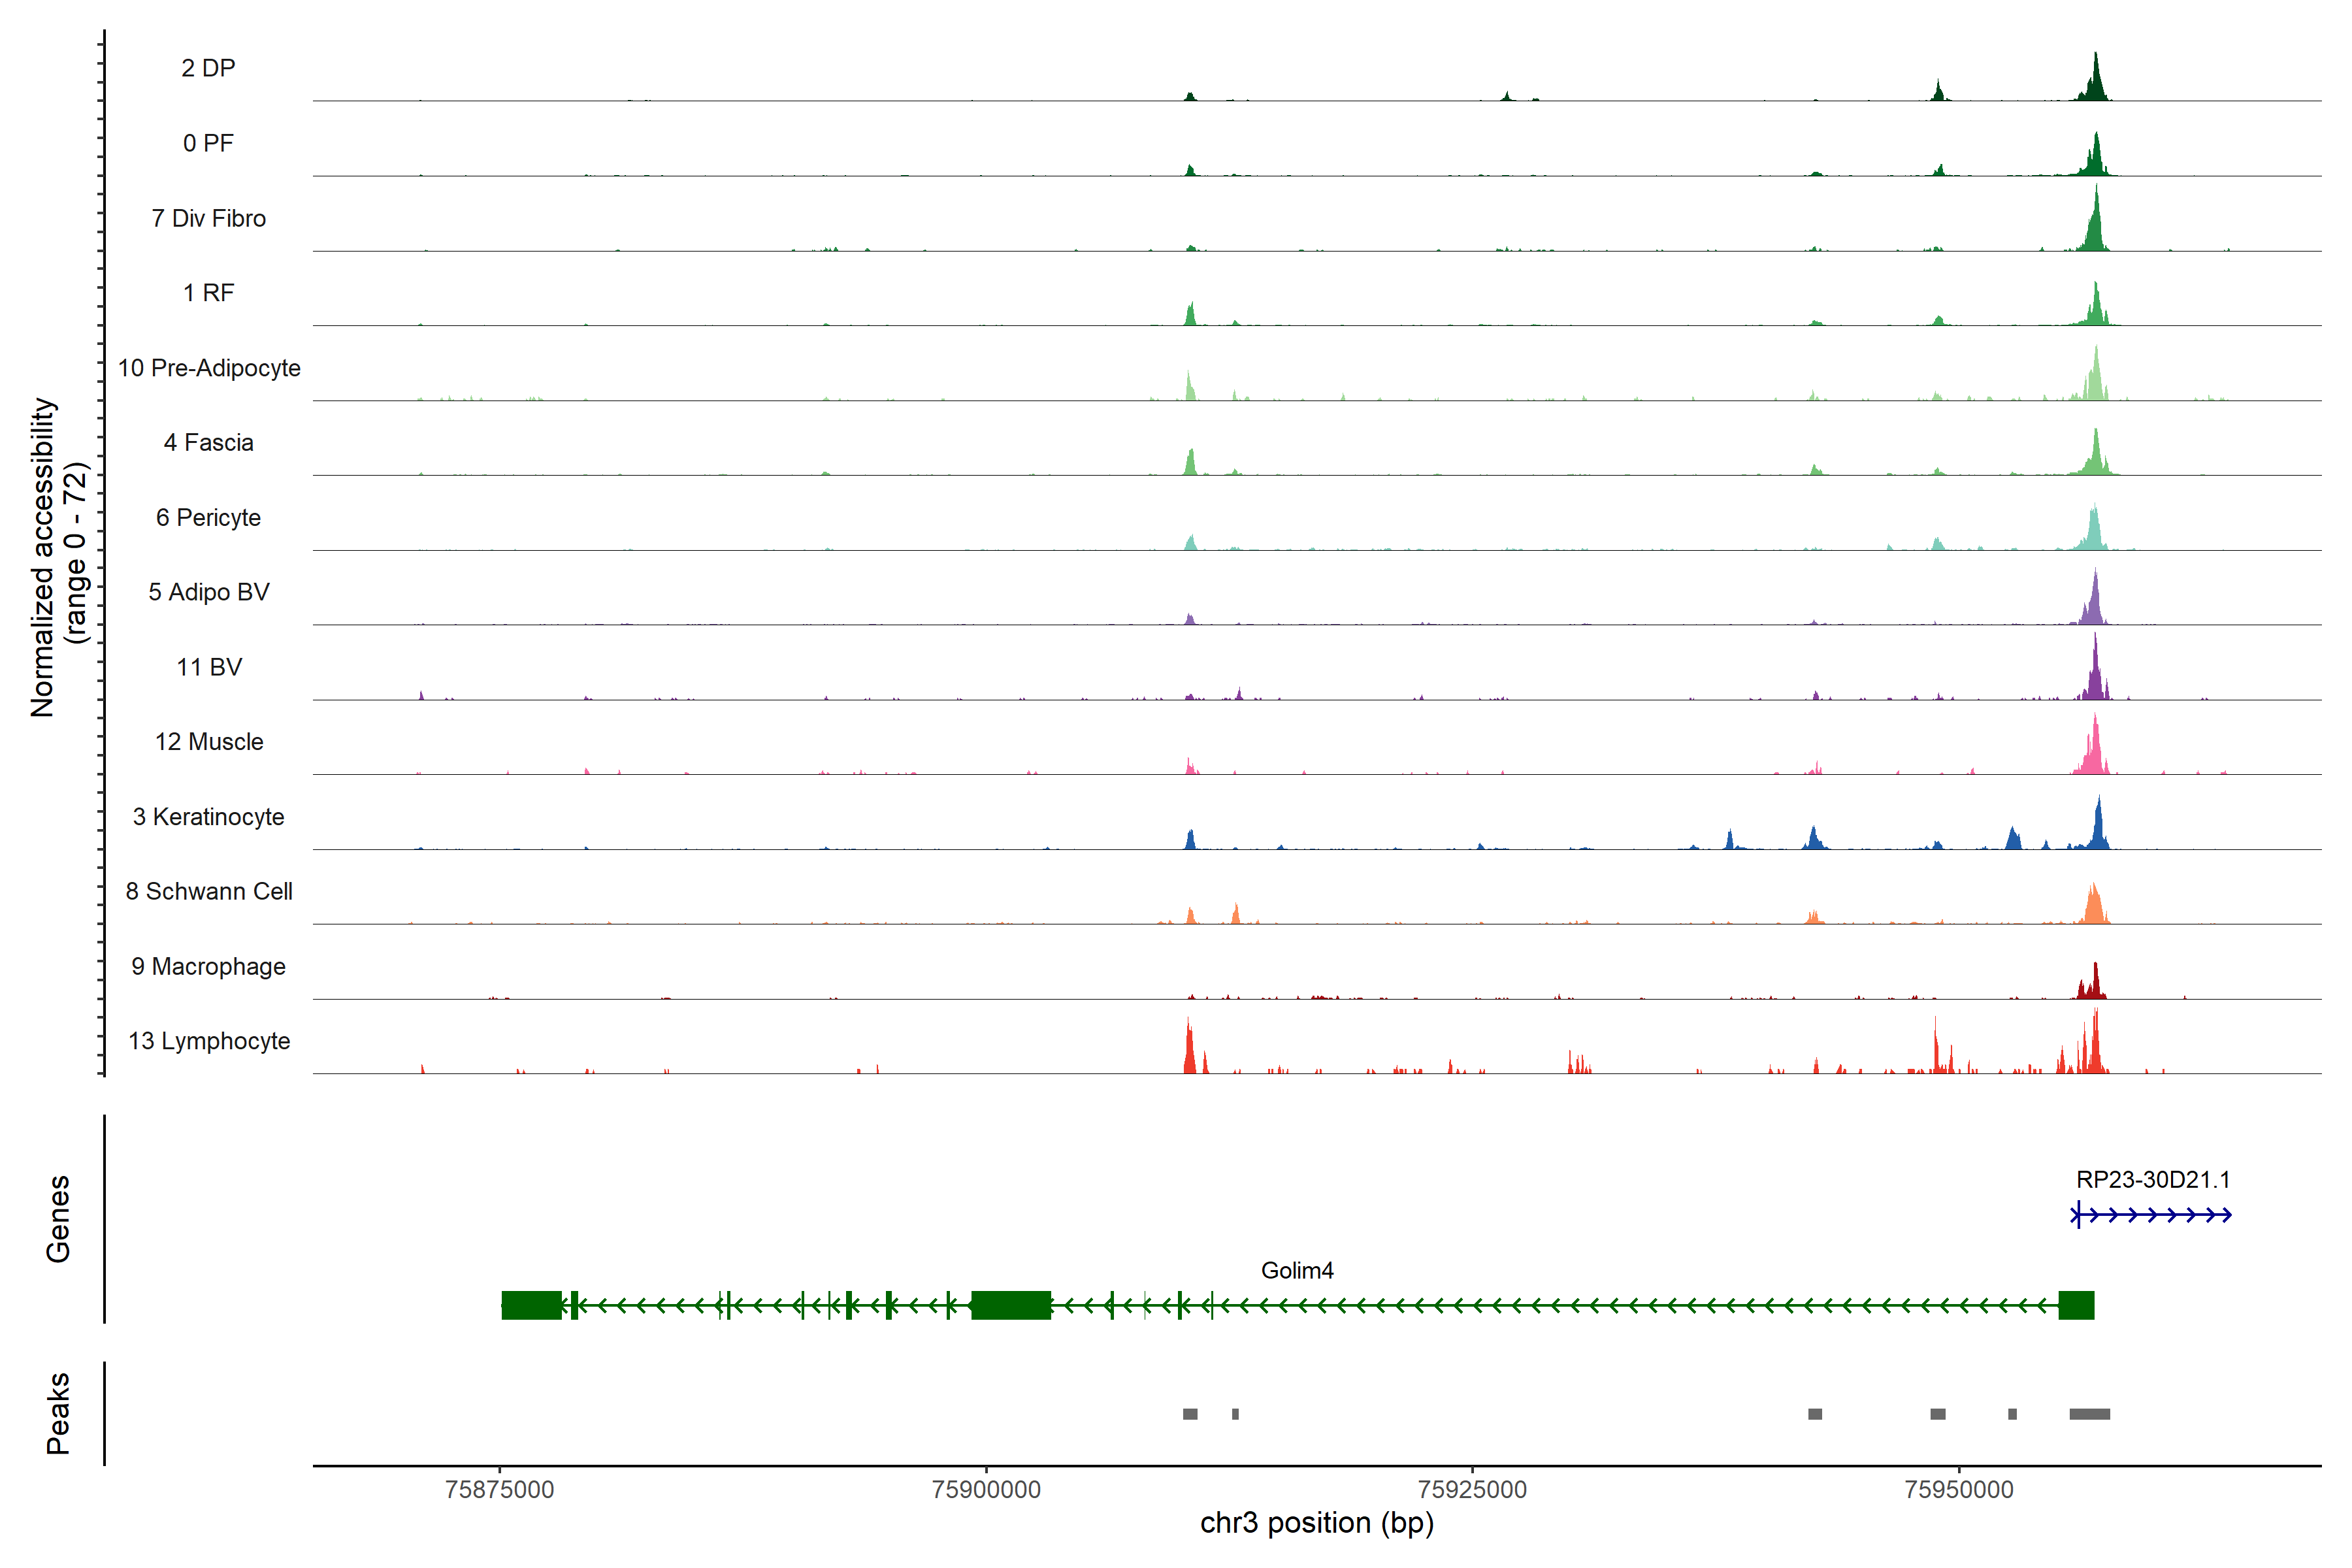The width and height of the screenshot is (2352, 1568).
Task: Click the Golim4 leftmost green exon block
Action: pos(531,1305)
